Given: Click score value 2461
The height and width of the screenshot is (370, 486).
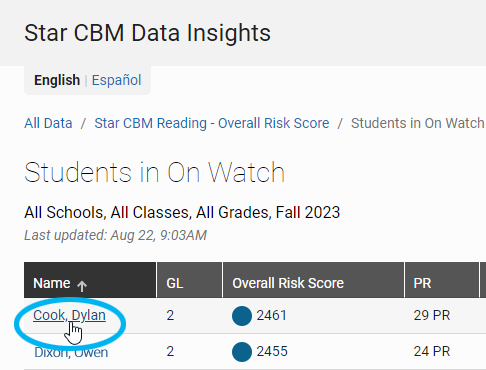Looking at the screenshot, I should point(271,315).
